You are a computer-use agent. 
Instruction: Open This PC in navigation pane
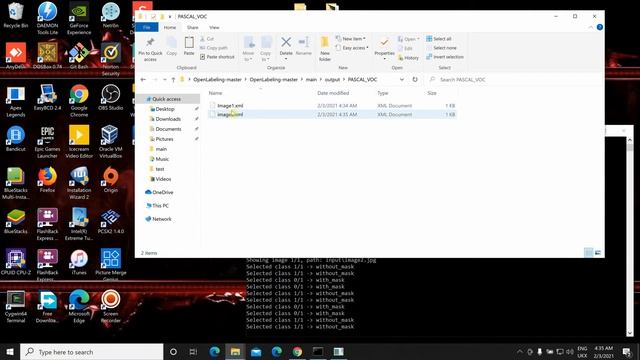click(160, 206)
